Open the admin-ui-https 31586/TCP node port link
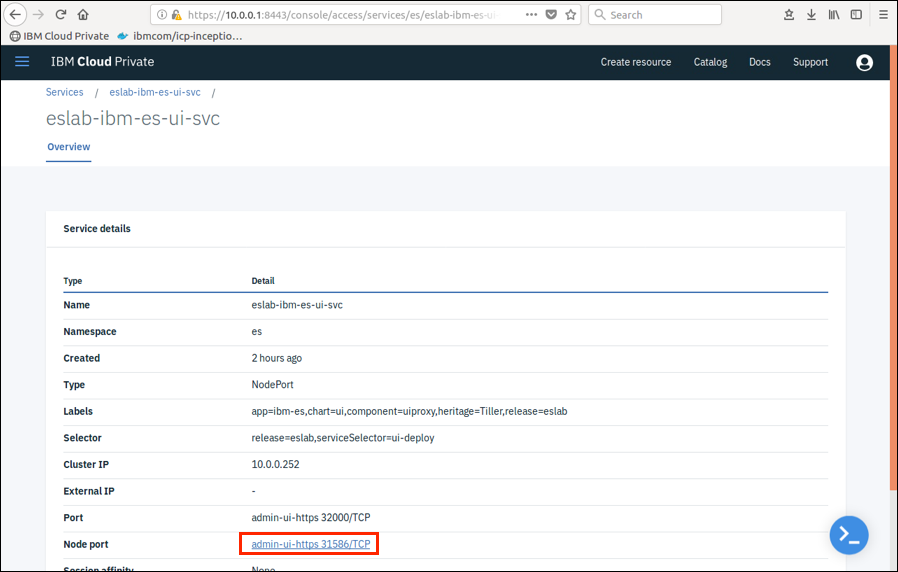 [311, 544]
